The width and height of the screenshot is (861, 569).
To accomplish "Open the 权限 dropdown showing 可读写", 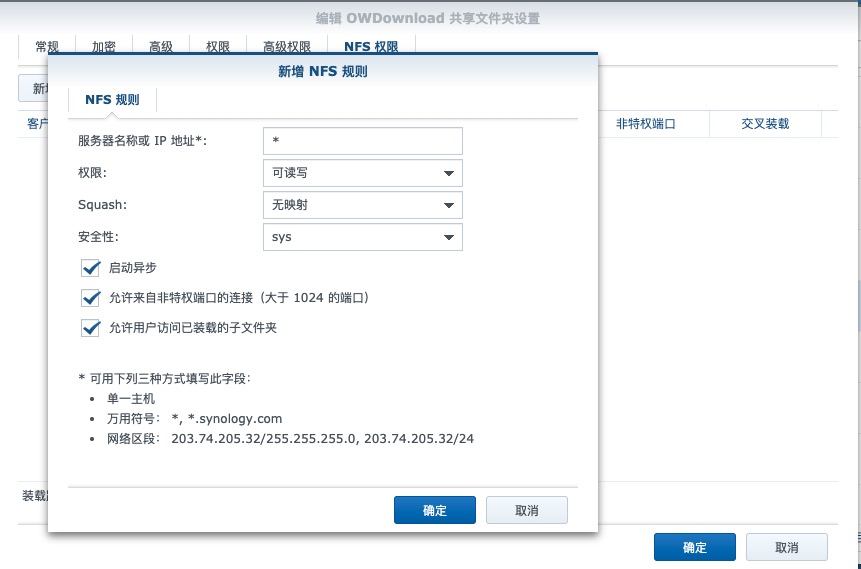I will 362,173.
